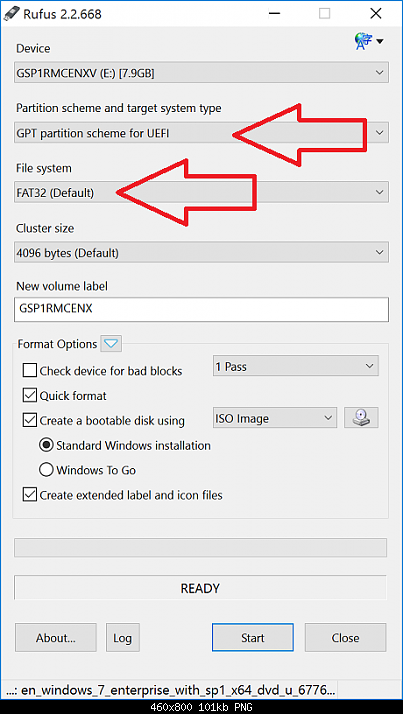This screenshot has width=403, height=714.
Task: Open the ISO Image type dropdown
Action: 275,418
